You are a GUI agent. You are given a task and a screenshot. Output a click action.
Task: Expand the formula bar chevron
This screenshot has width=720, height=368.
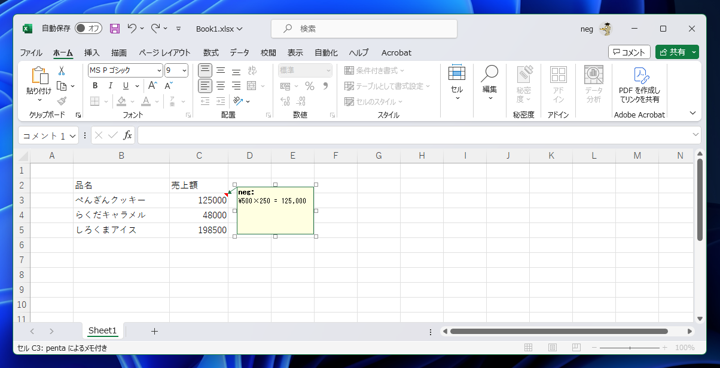(696, 135)
